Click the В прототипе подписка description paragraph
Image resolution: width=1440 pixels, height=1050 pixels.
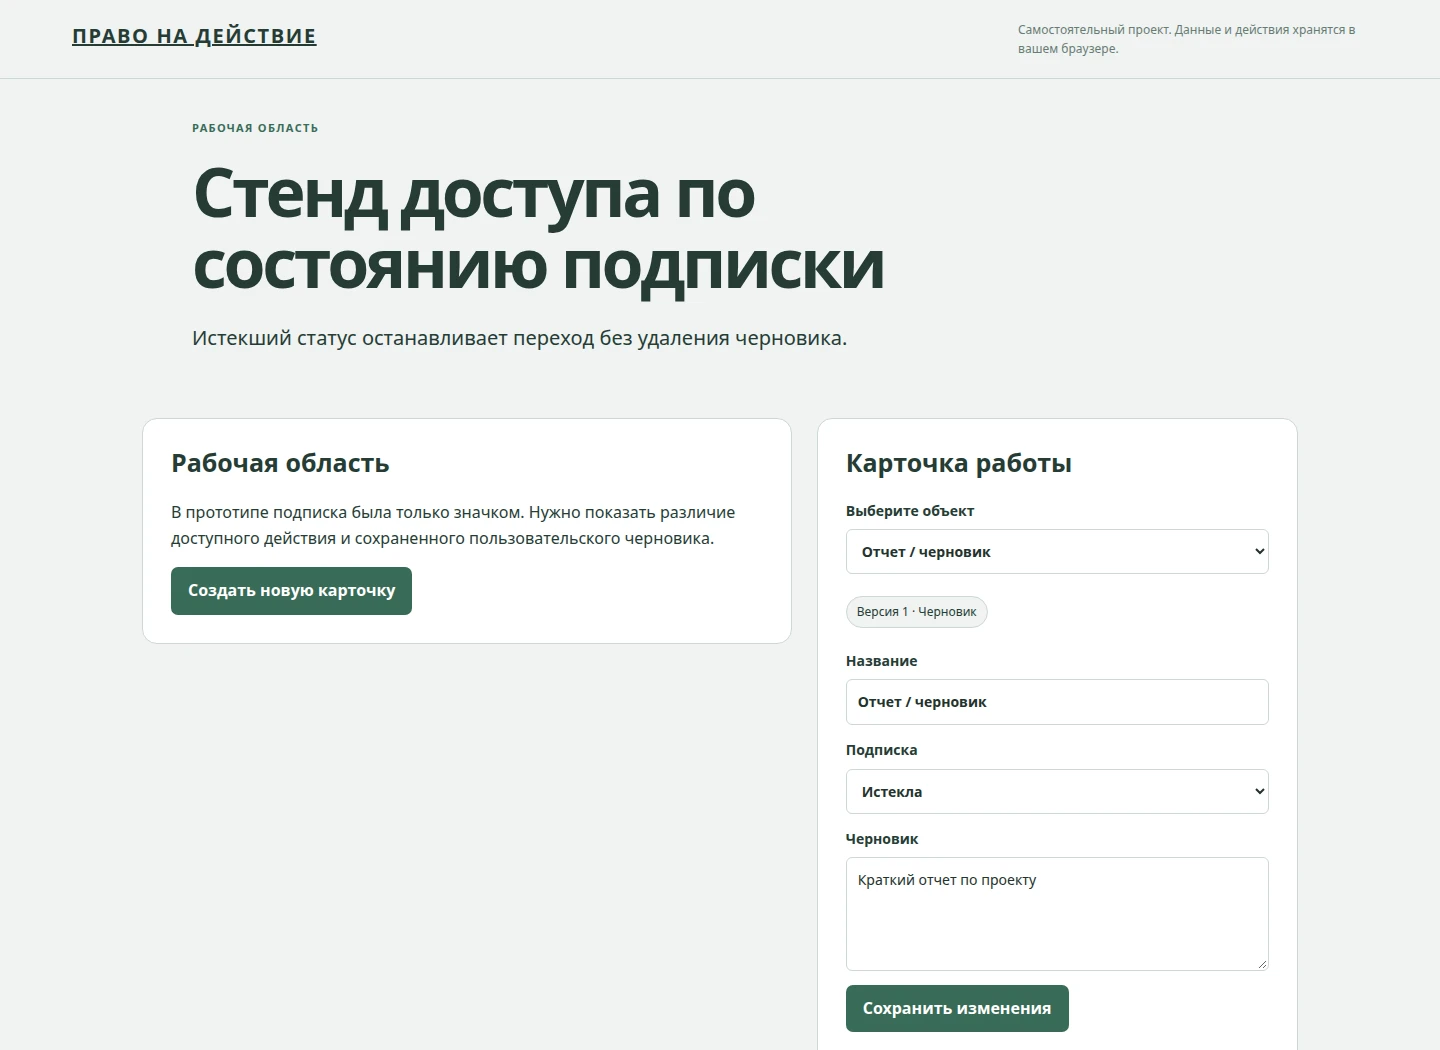tap(453, 525)
